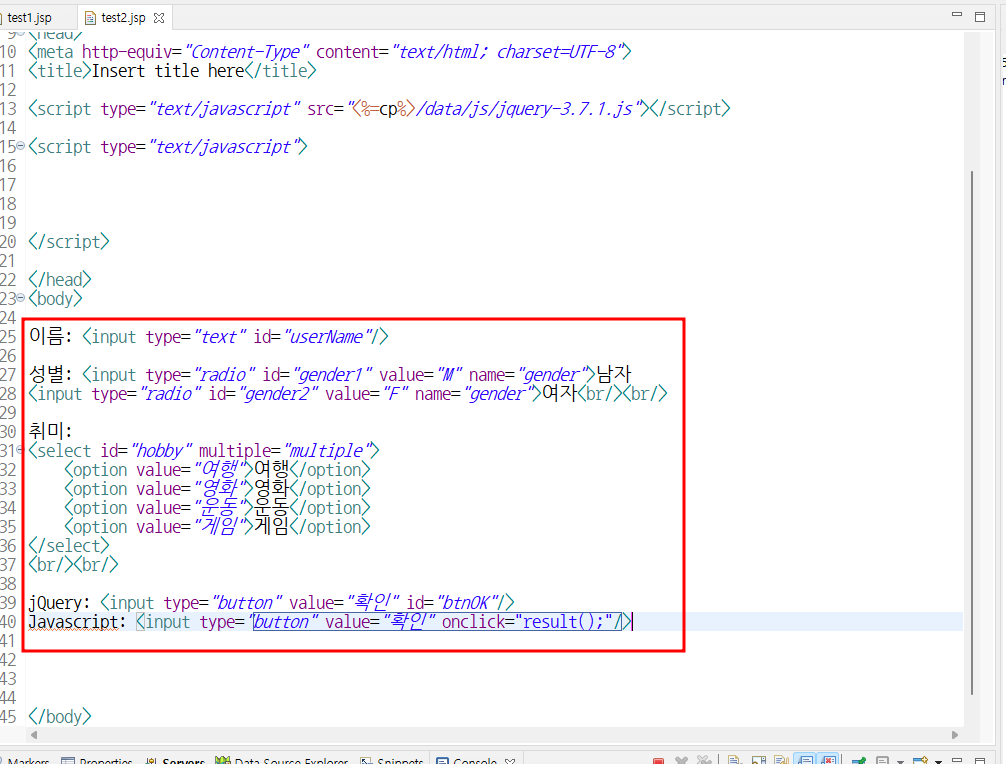This screenshot has width=1006, height=764.
Task: Click the opening <body> tag
Action: click(55, 299)
